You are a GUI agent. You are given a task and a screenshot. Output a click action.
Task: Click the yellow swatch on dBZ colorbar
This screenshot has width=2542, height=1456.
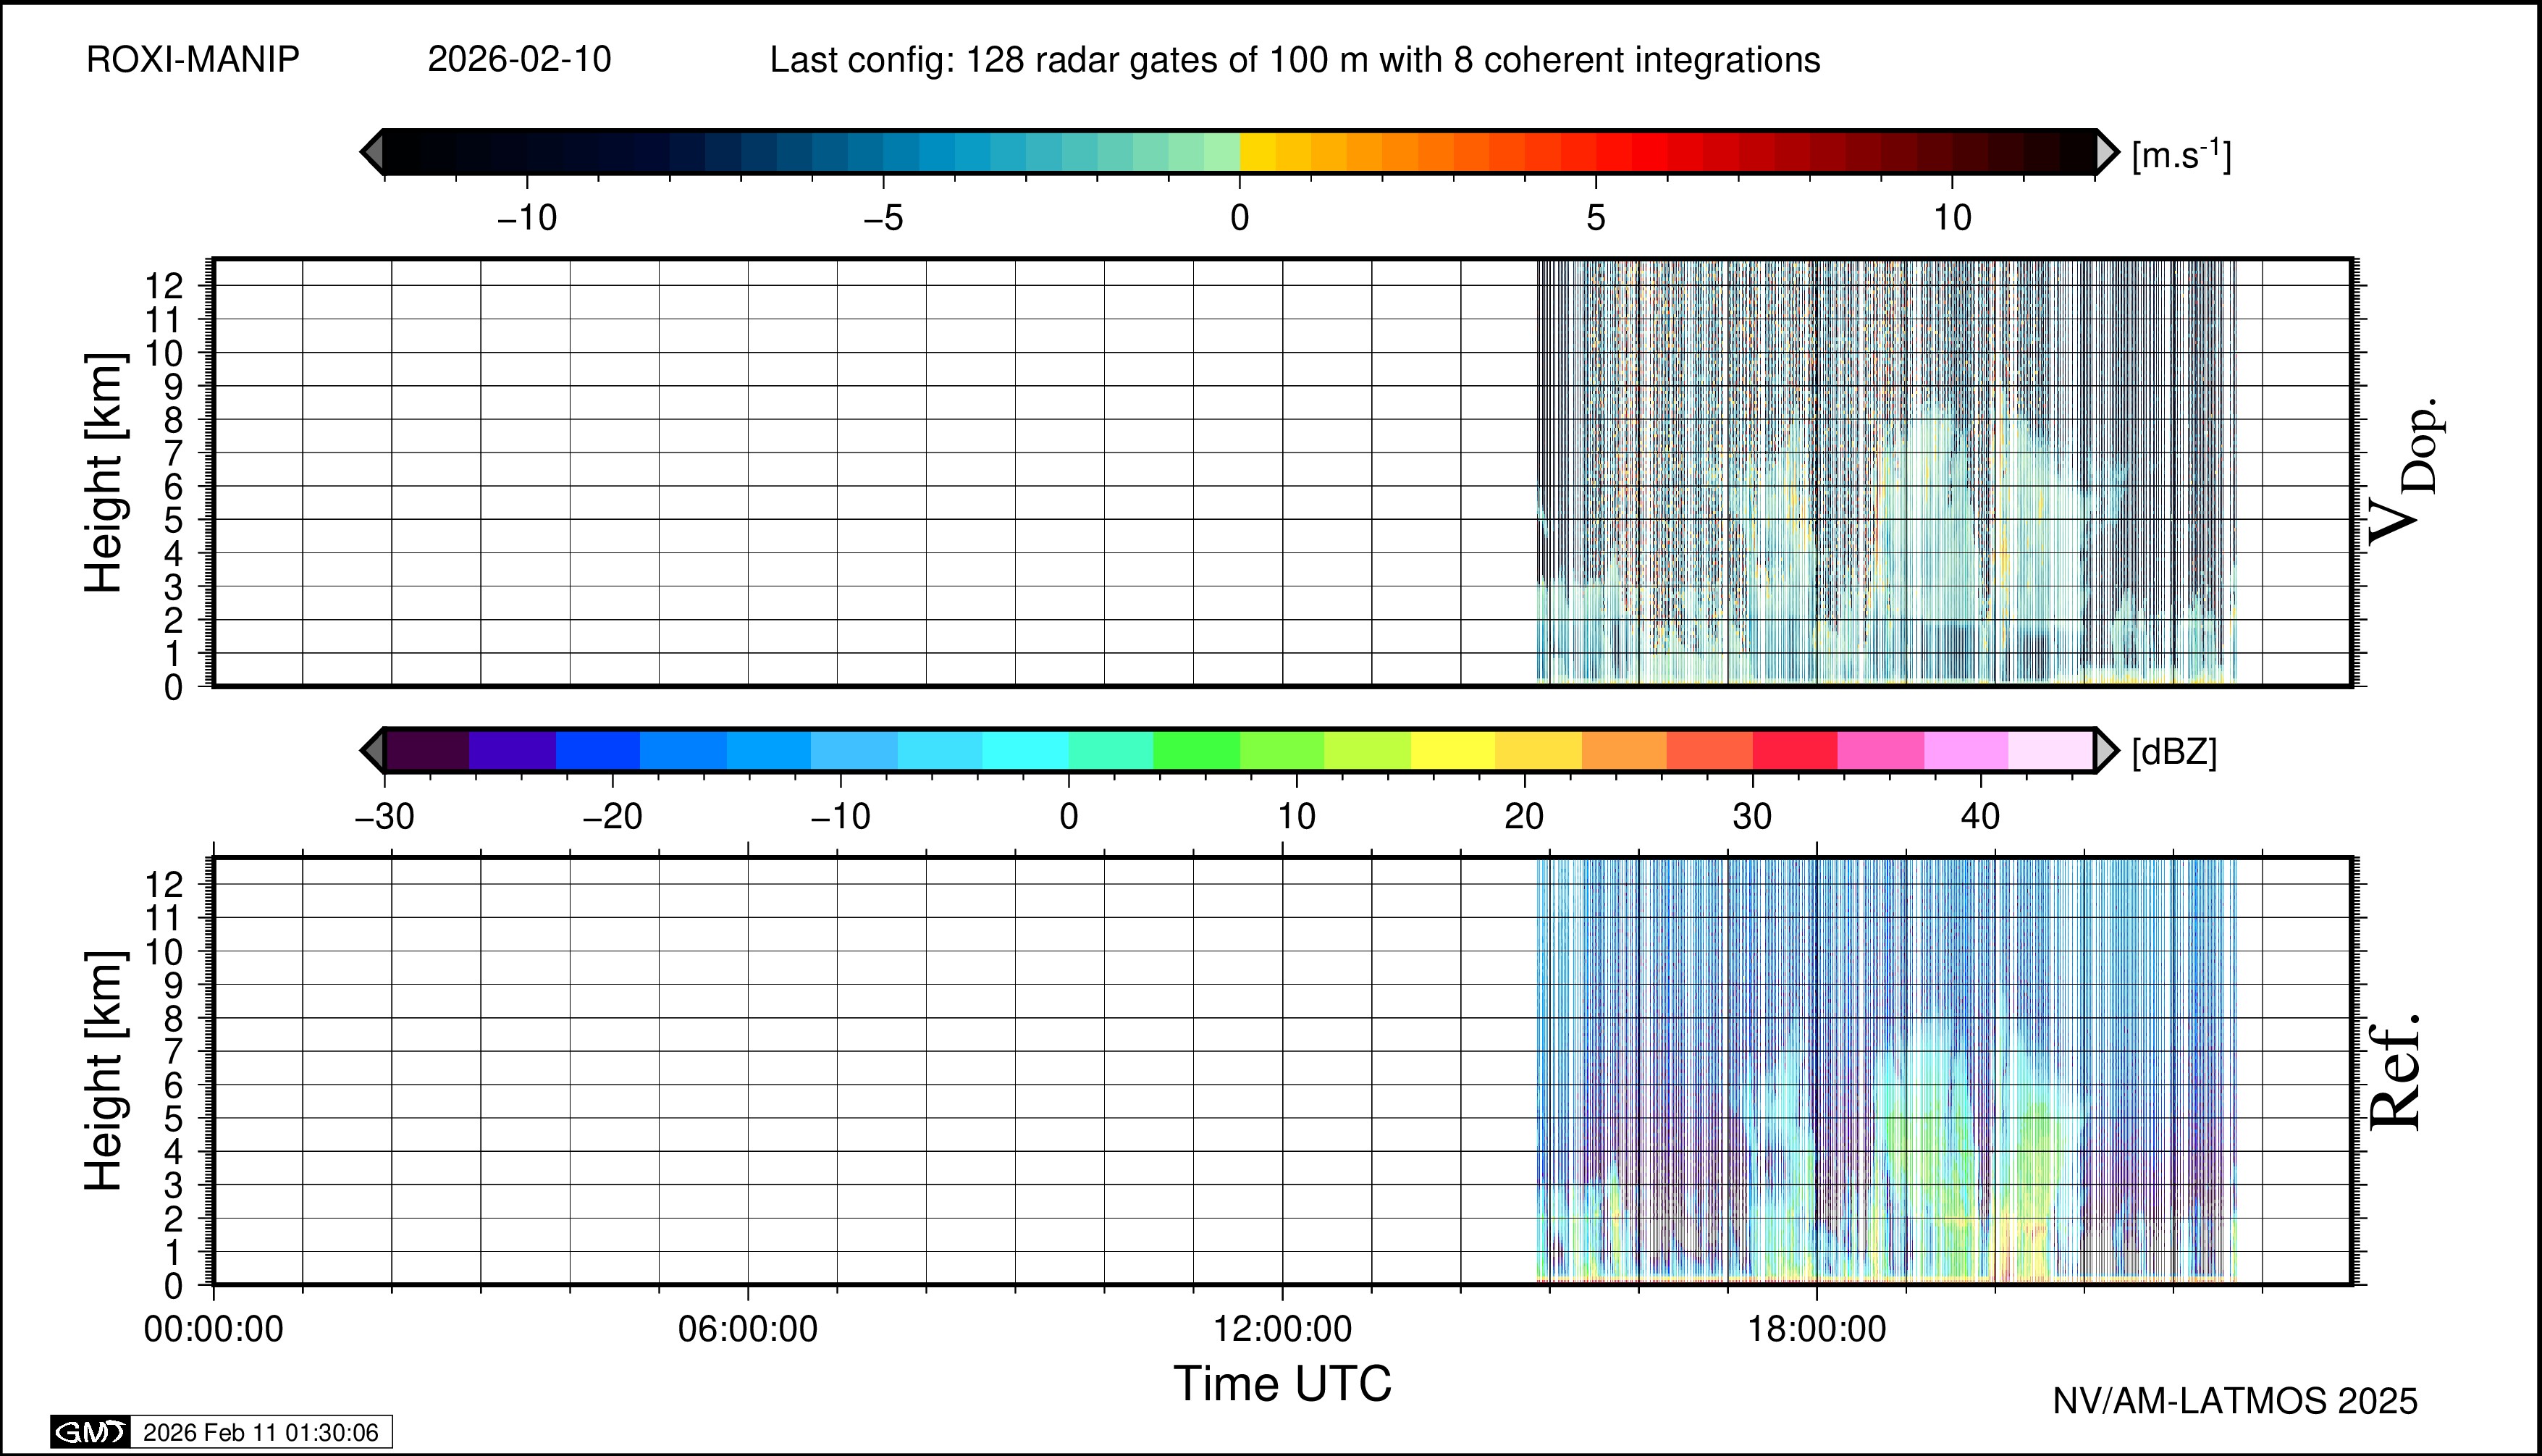coord(1452,750)
